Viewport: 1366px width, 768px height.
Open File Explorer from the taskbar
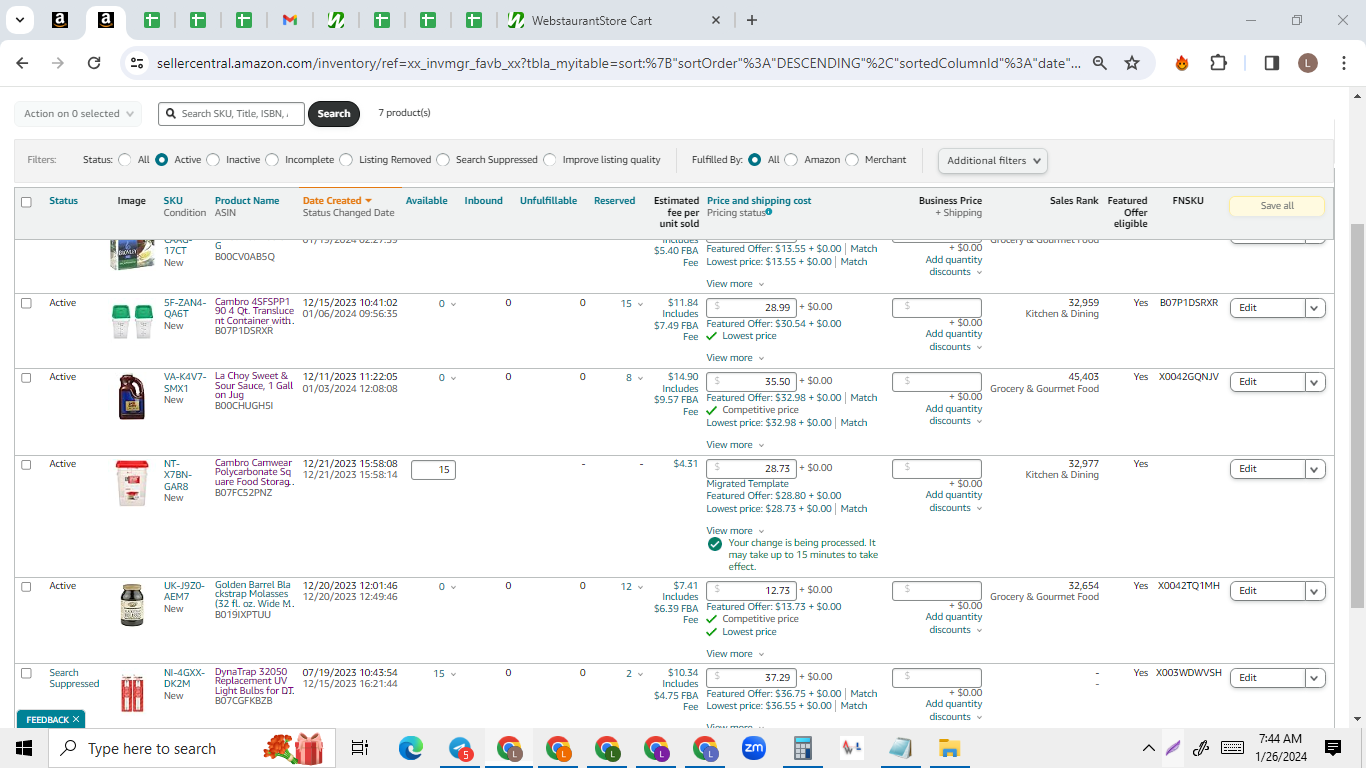point(949,748)
